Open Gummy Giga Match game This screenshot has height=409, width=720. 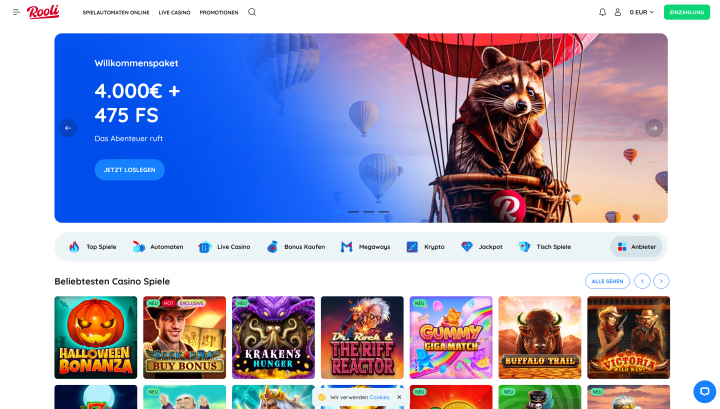point(451,337)
